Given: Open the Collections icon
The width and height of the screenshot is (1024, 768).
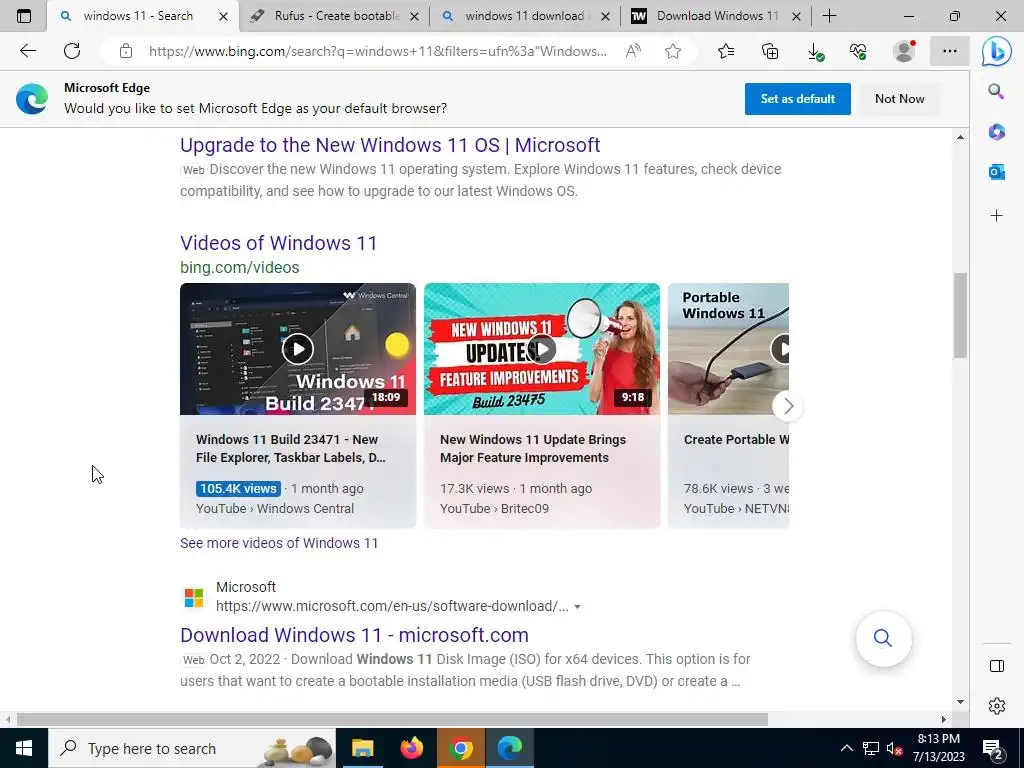Looking at the screenshot, I should coord(770,51).
